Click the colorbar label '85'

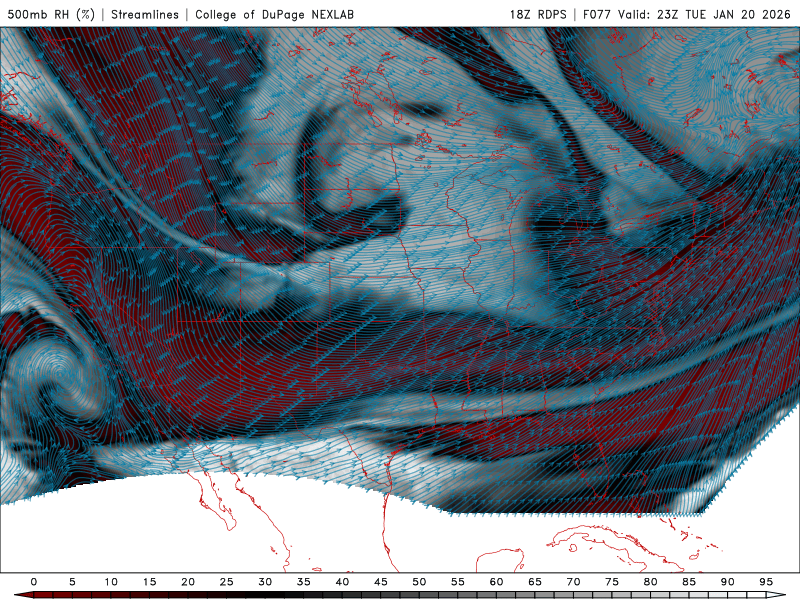[x=689, y=582]
